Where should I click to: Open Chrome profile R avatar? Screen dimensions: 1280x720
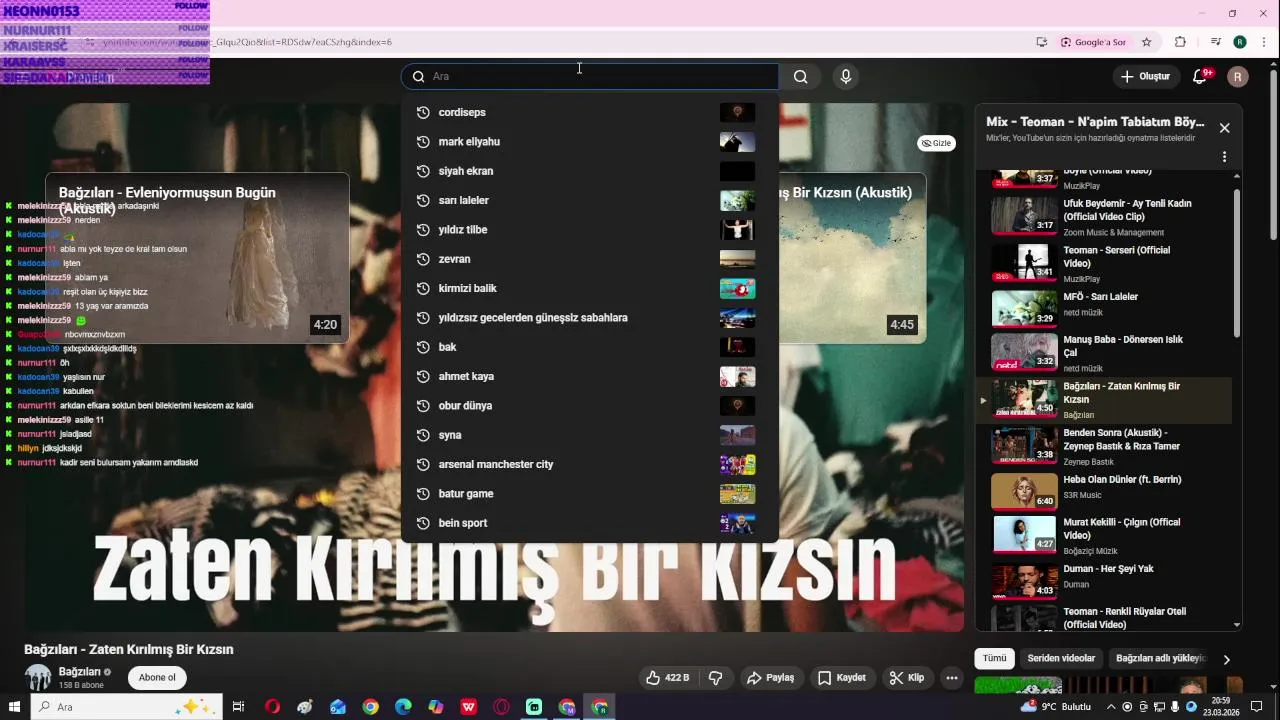[x=1240, y=42]
